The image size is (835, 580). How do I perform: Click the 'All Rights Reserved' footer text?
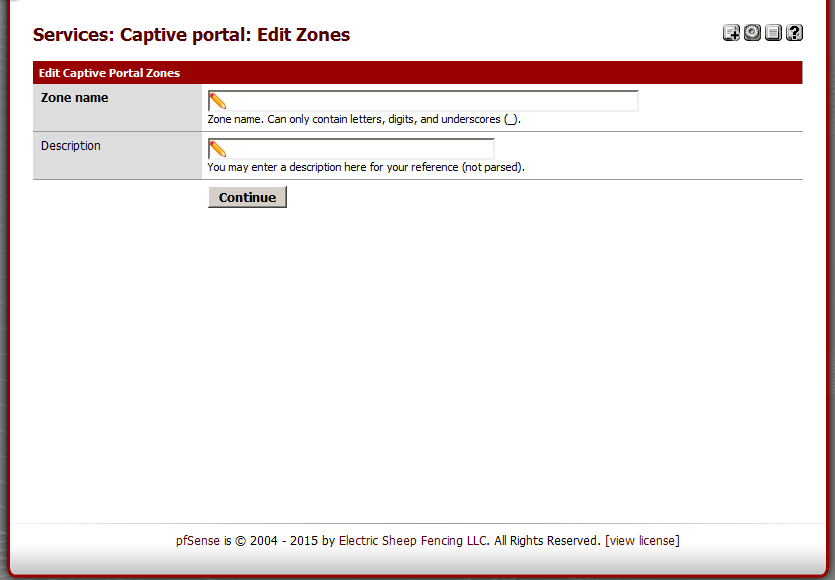547,541
